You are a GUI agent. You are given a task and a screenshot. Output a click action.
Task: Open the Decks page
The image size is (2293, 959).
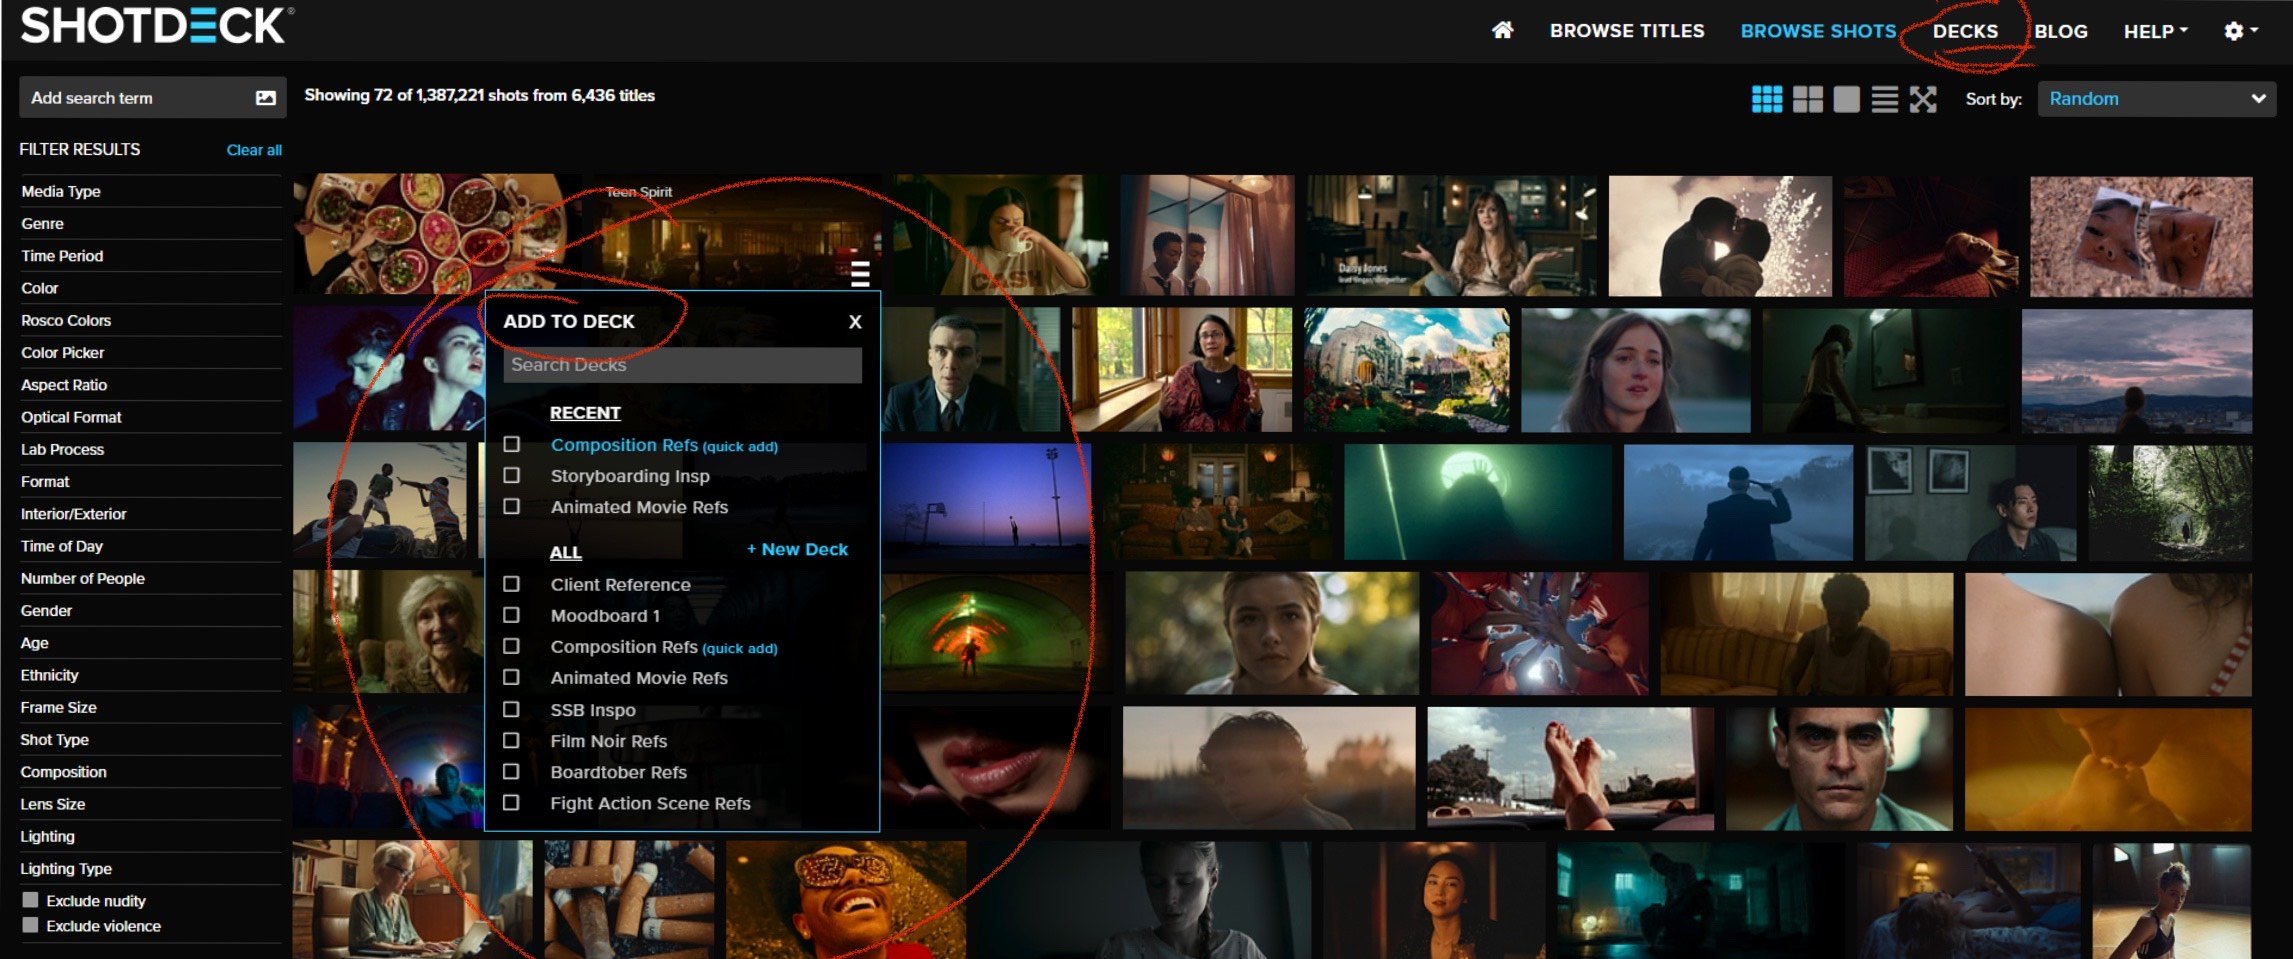1965,31
